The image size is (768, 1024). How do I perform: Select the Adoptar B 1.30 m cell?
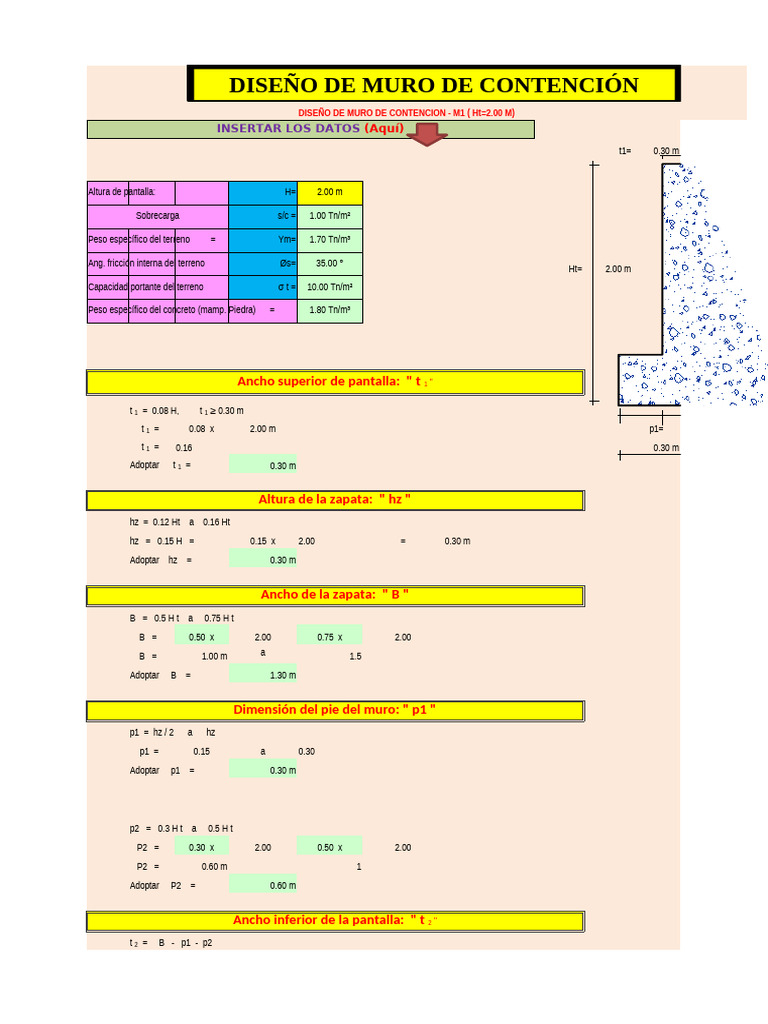pyautogui.click(x=263, y=674)
